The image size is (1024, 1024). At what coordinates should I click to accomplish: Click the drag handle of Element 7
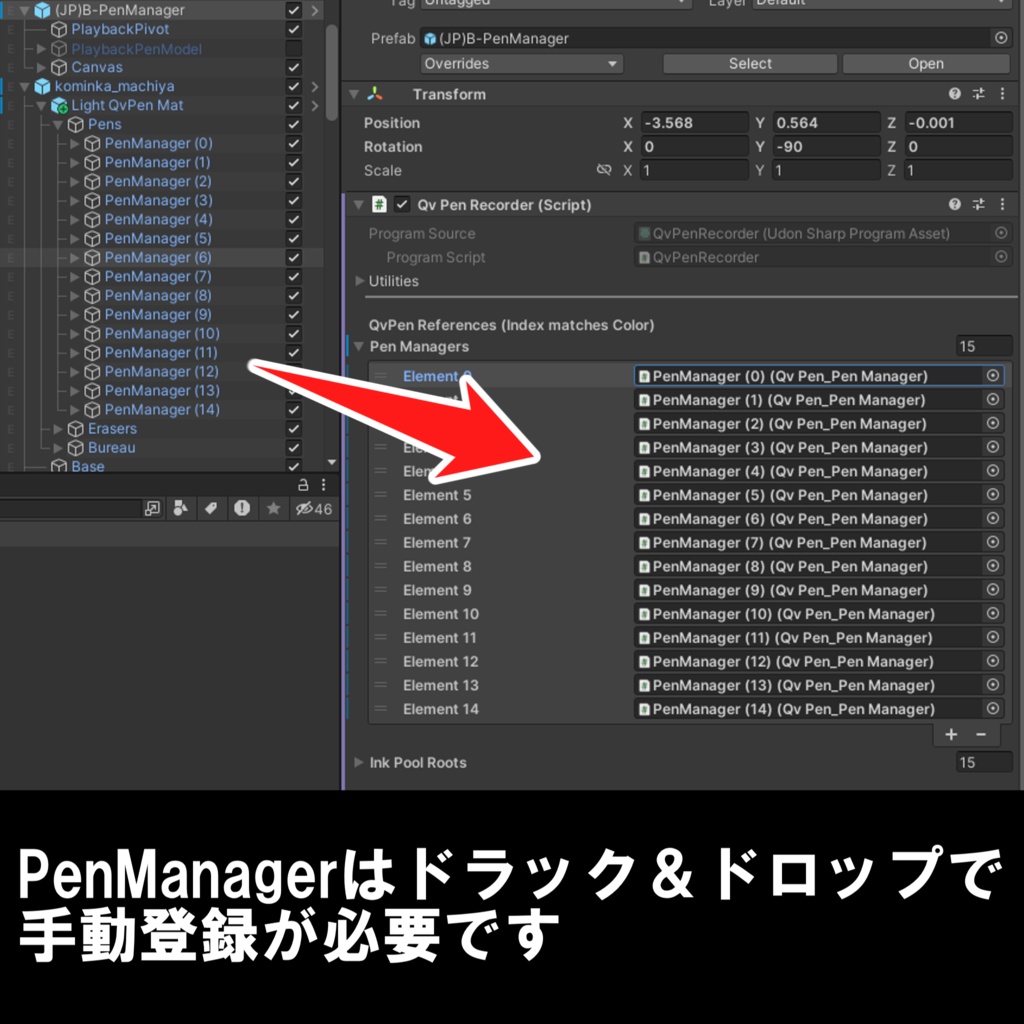[x=381, y=542]
